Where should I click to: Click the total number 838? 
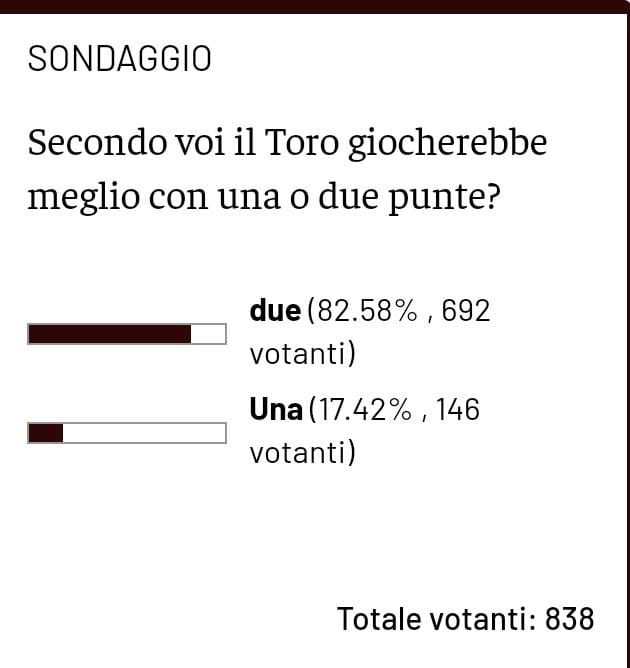tap(570, 619)
